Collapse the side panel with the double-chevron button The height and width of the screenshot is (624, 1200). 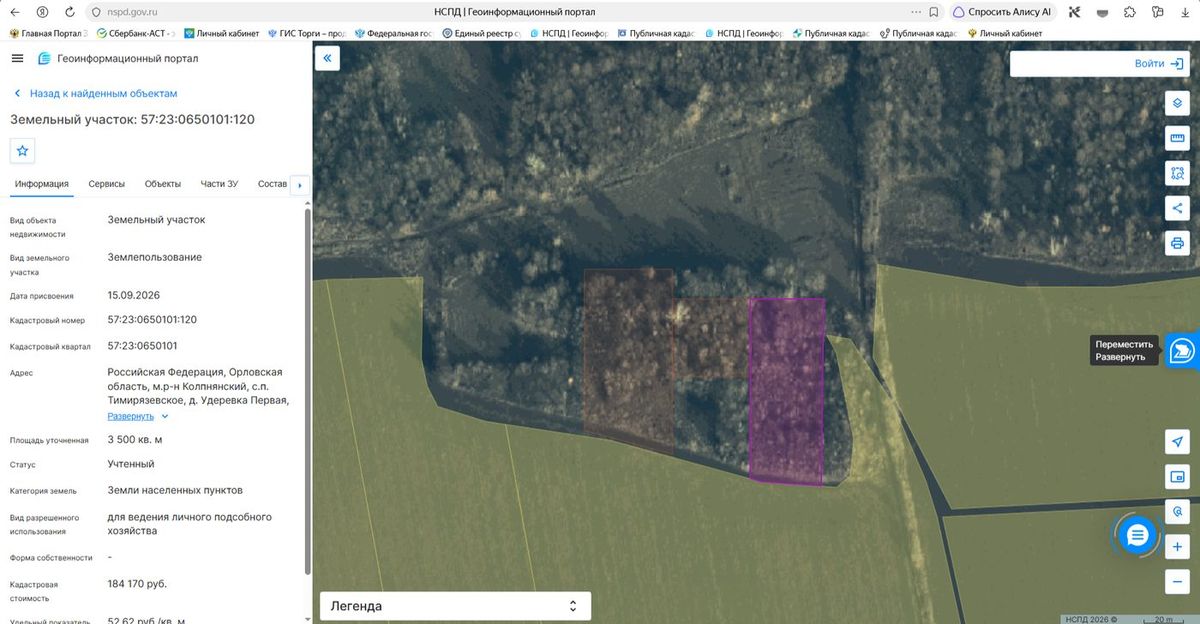tap(327, 58)
